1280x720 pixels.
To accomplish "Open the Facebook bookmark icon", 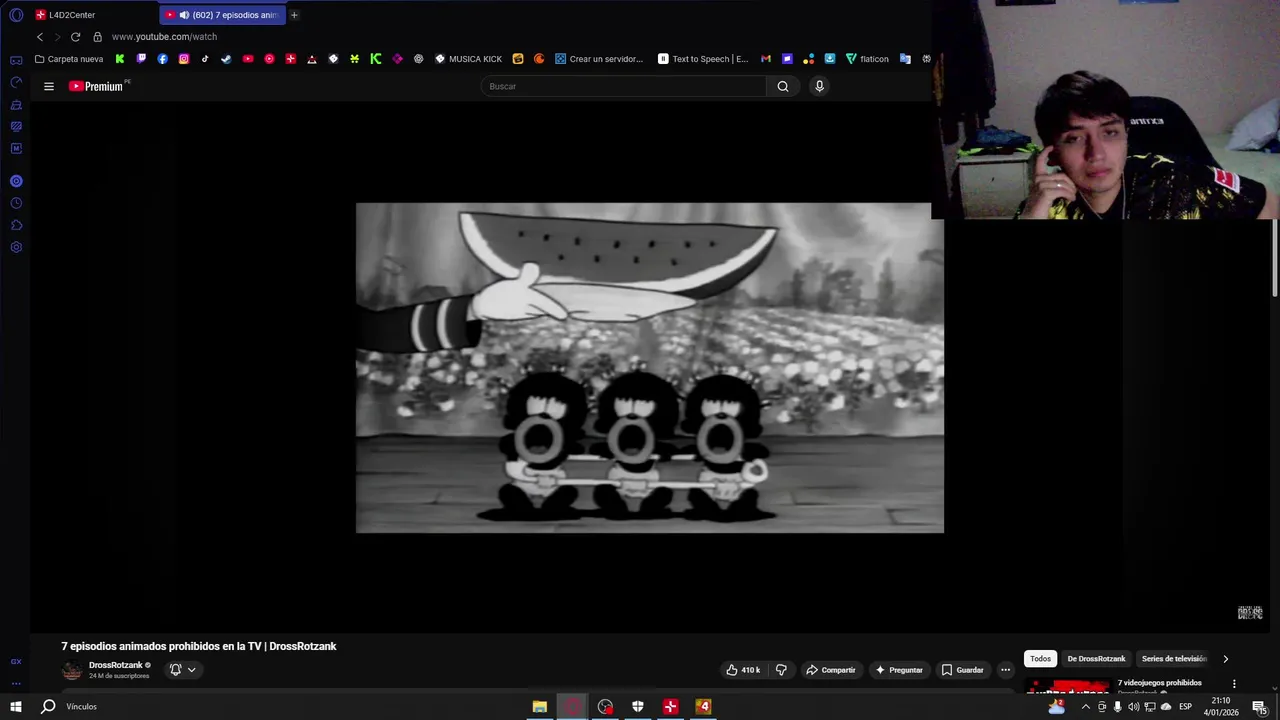I will tap(162, 59).
